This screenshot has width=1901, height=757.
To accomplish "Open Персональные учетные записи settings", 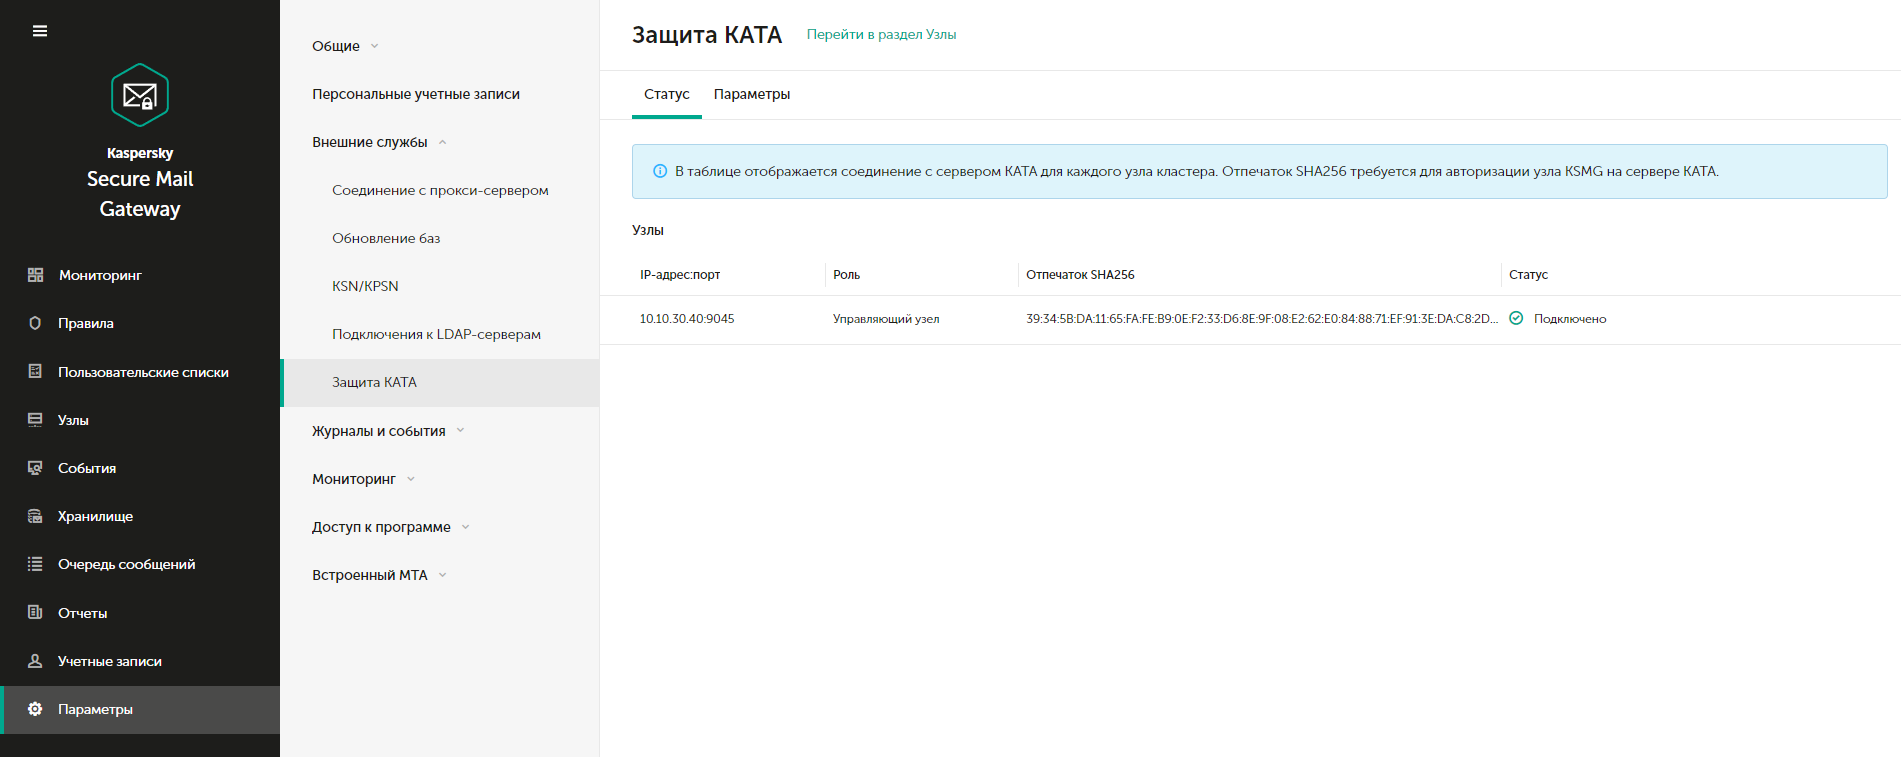I will 416,94.
